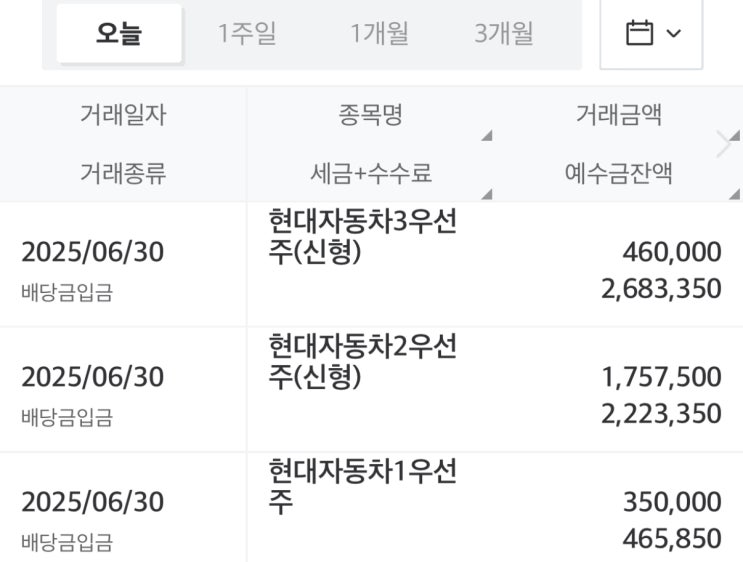The image size is (743, 562).
Task: Open the 현대자동차2우선주(신형) dividend row
Action: coord(362,363)
